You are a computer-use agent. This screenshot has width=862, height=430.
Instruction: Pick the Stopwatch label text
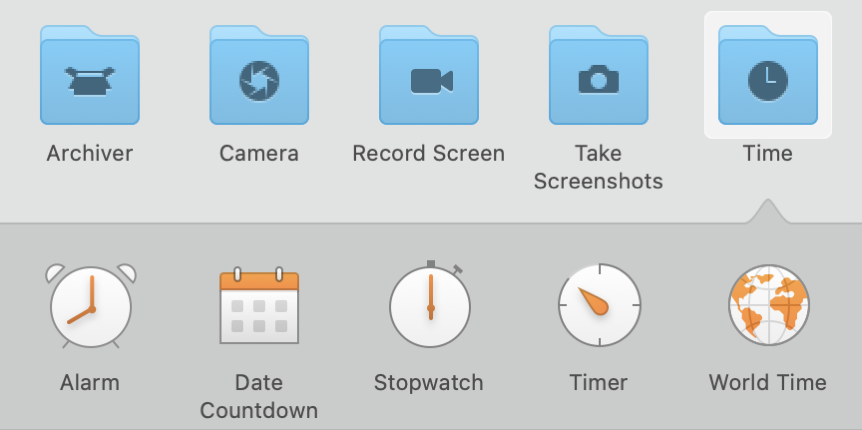[429, 383]
